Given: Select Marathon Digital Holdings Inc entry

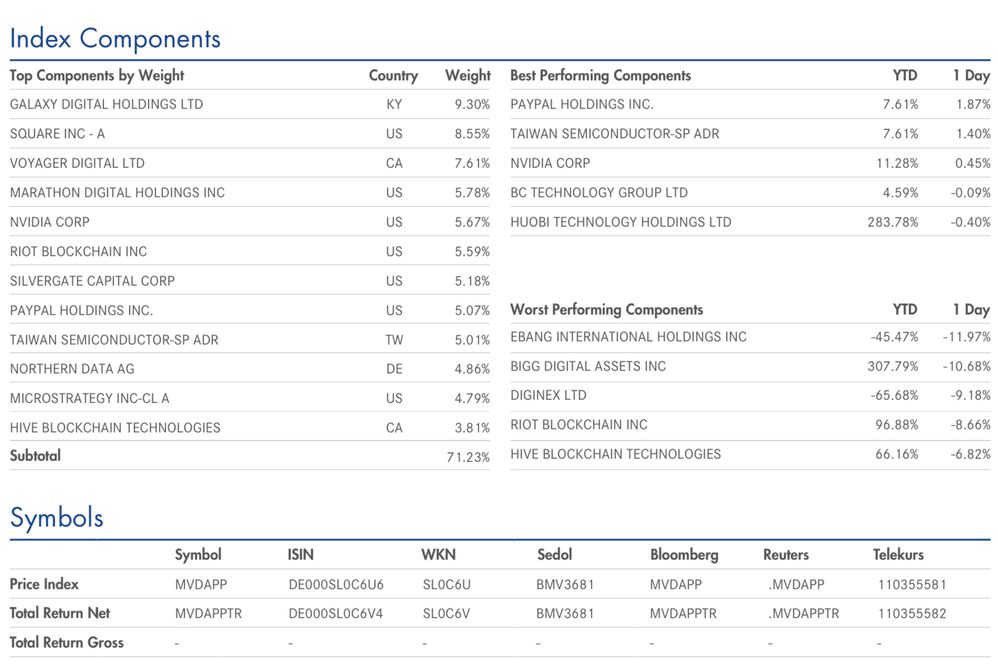Looking at the screenshot, I should [x=117, y=192].
